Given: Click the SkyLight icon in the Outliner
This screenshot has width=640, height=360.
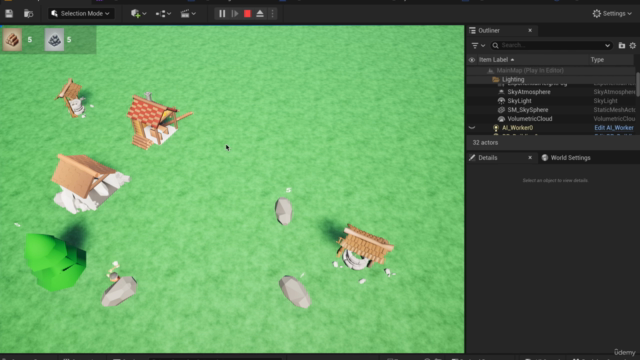Looking at the screenshot, I should (501, 101).
